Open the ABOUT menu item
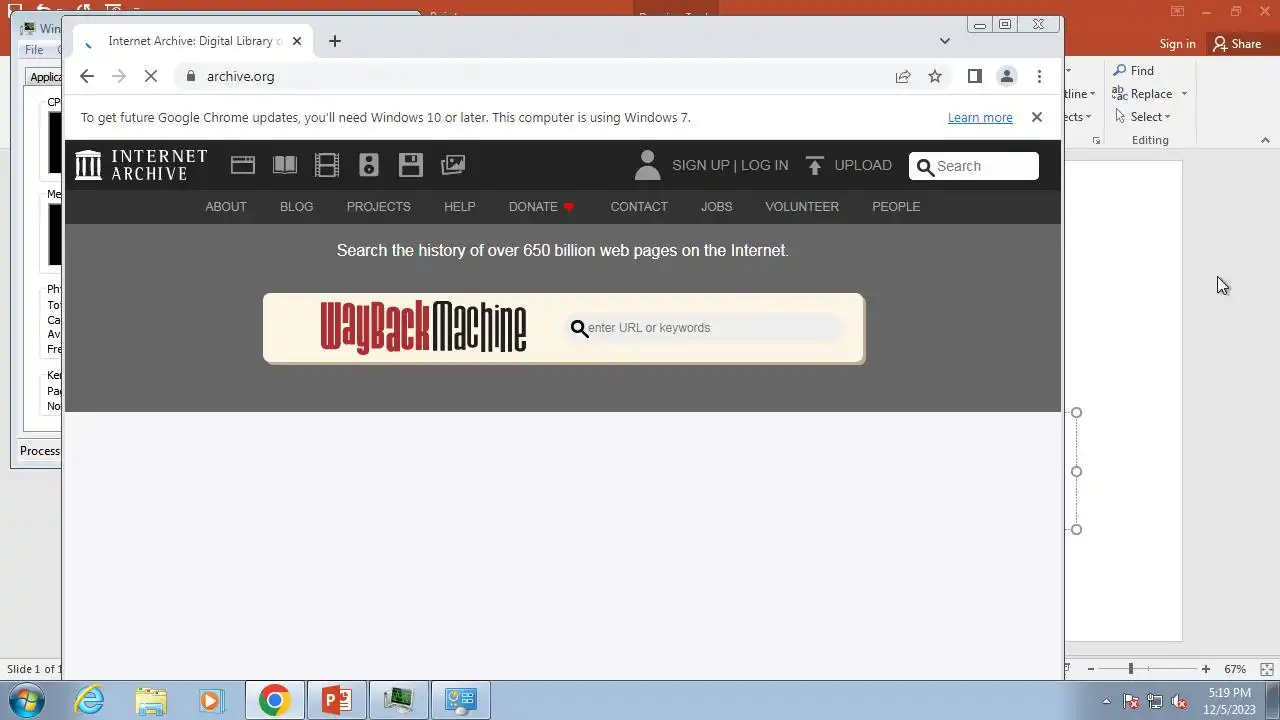The image size is (1280, 720). [226, 207]
